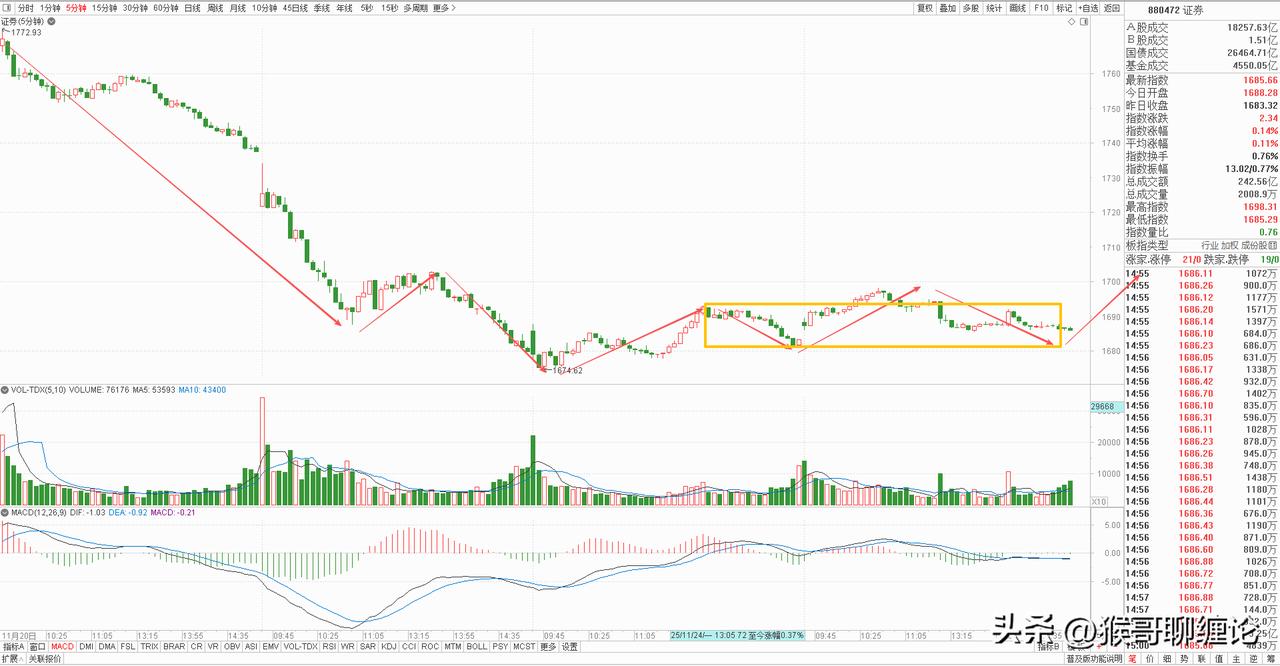Click the 多股 multi-stock button

[x=971, y=8]
